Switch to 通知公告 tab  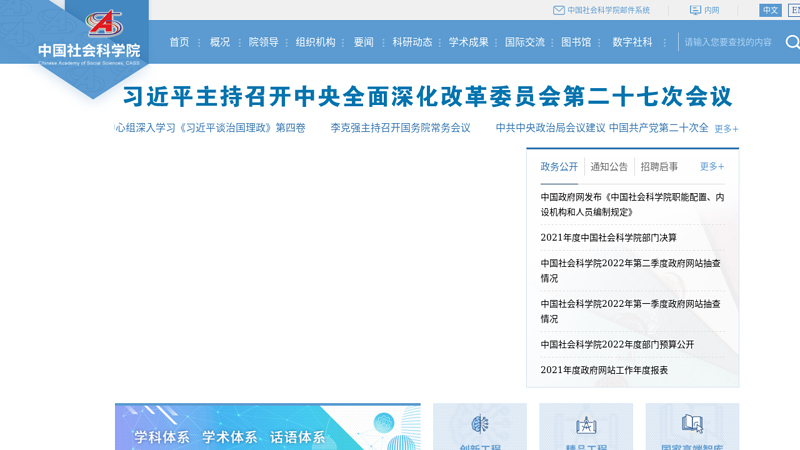609,167
